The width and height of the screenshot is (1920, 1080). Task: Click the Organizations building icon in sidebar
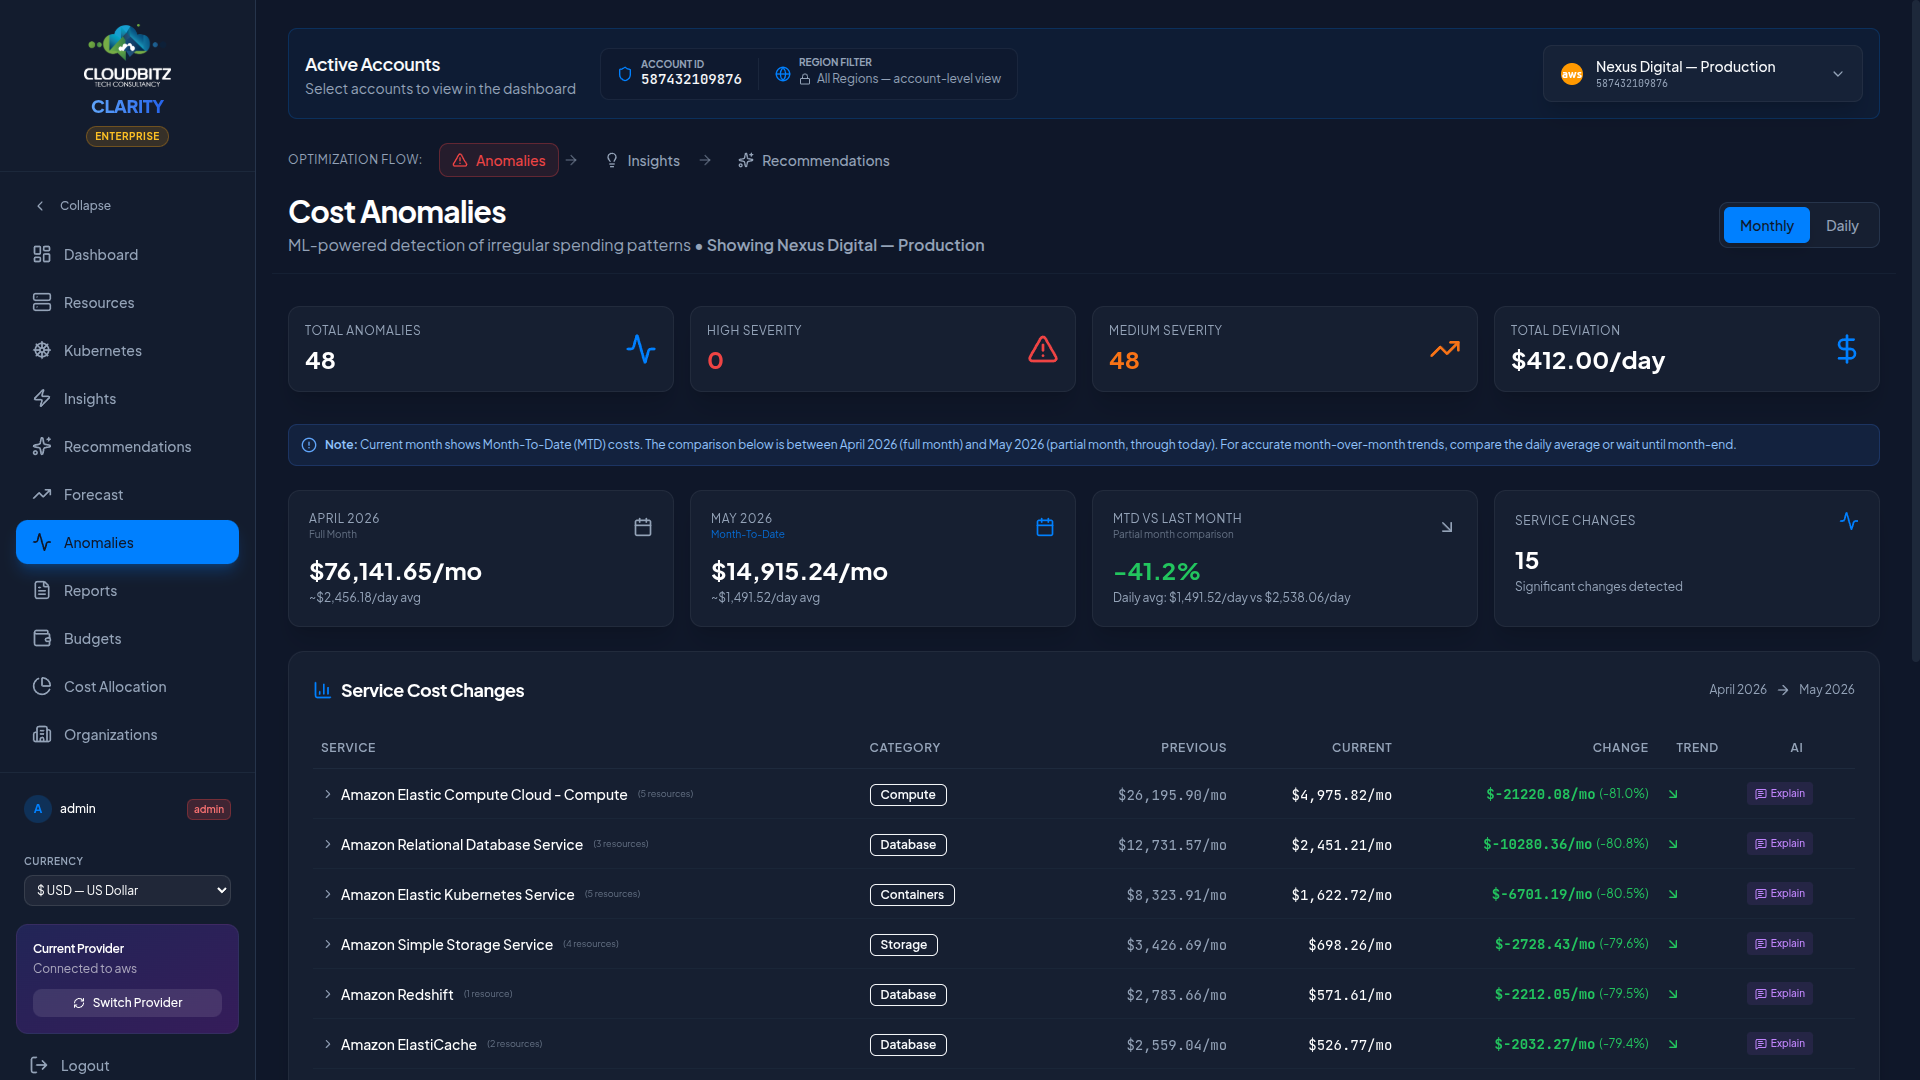click(42, 735)
